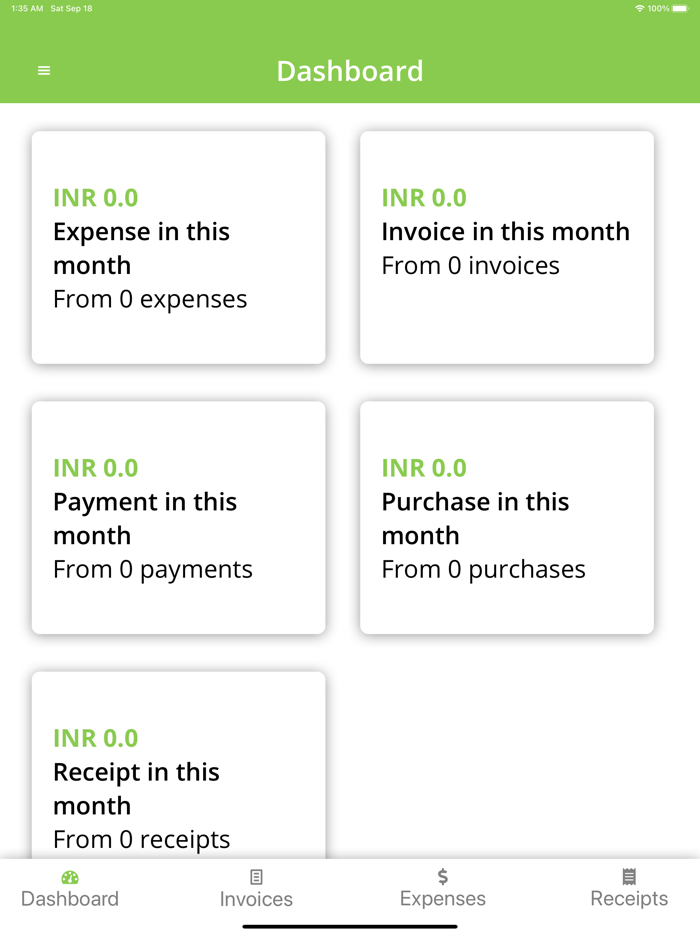Open the Expense in this month card
700x934 pixels.
tap(178, 246)
